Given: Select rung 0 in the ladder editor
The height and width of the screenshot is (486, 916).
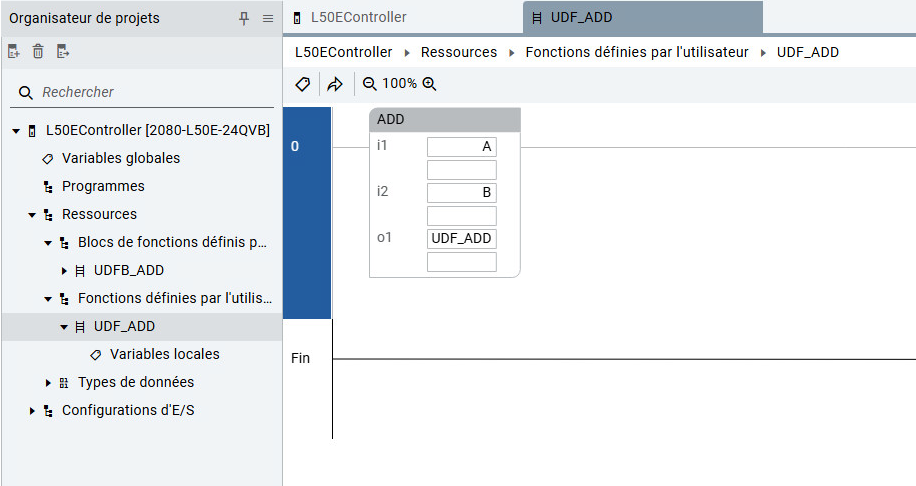Looking at the screenshot, I should [x=307, y=213].
